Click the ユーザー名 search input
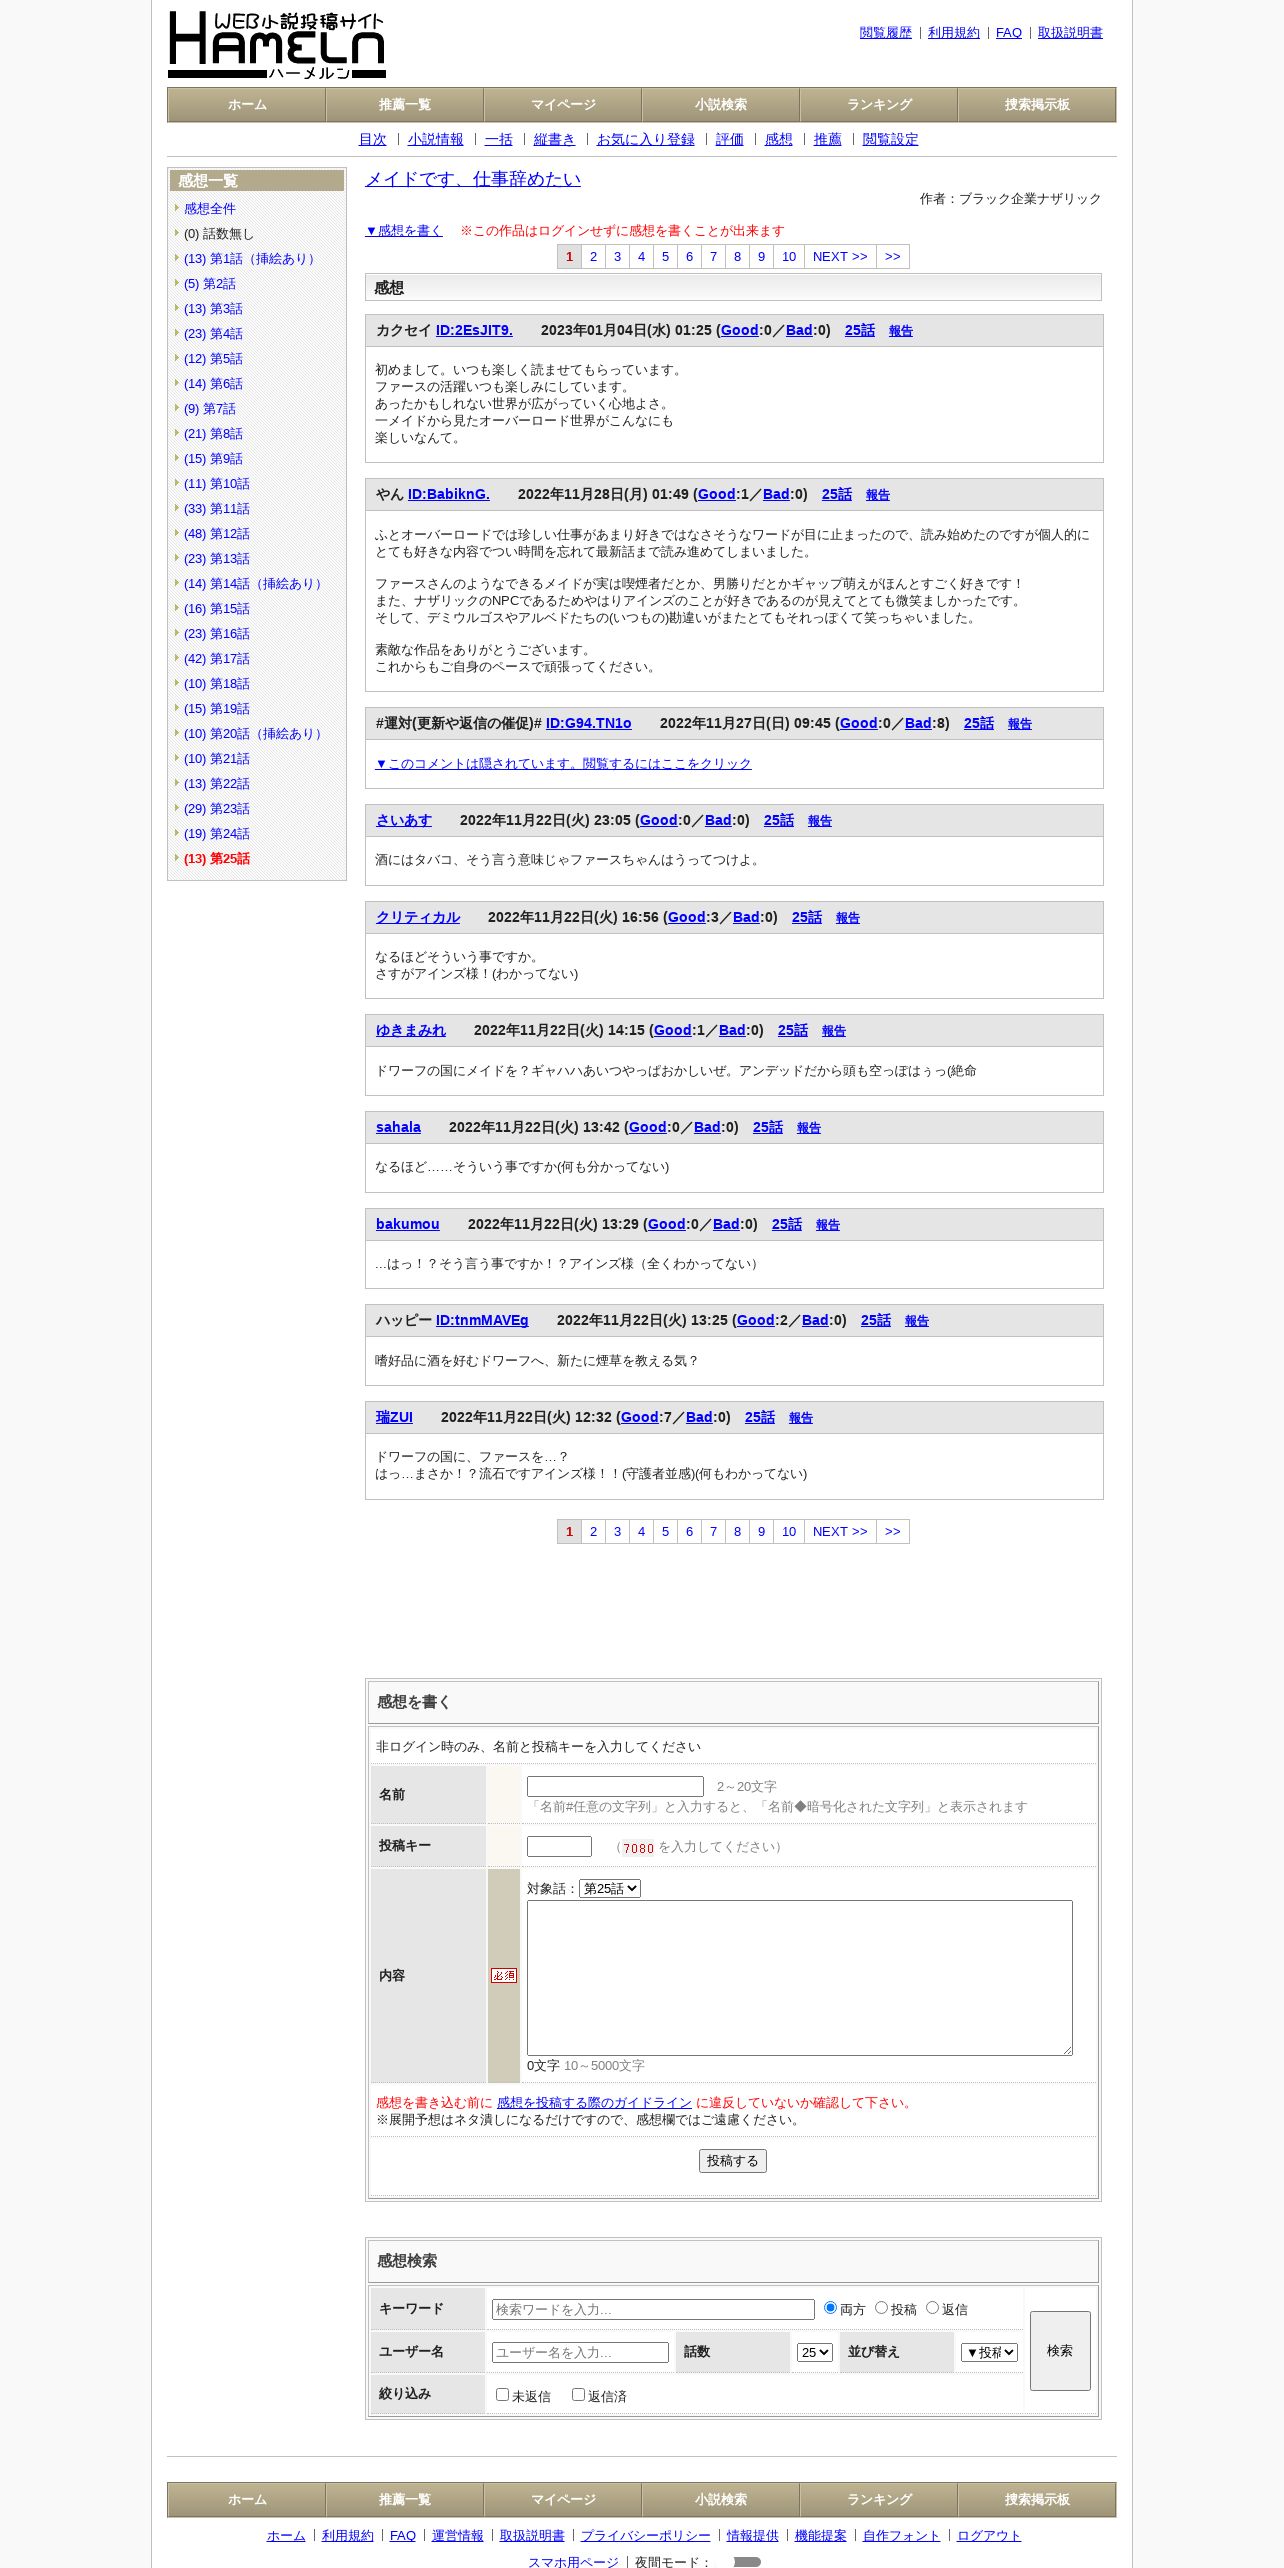This screenshot has height=2568, width=1284. click(x=580, y=2352)
